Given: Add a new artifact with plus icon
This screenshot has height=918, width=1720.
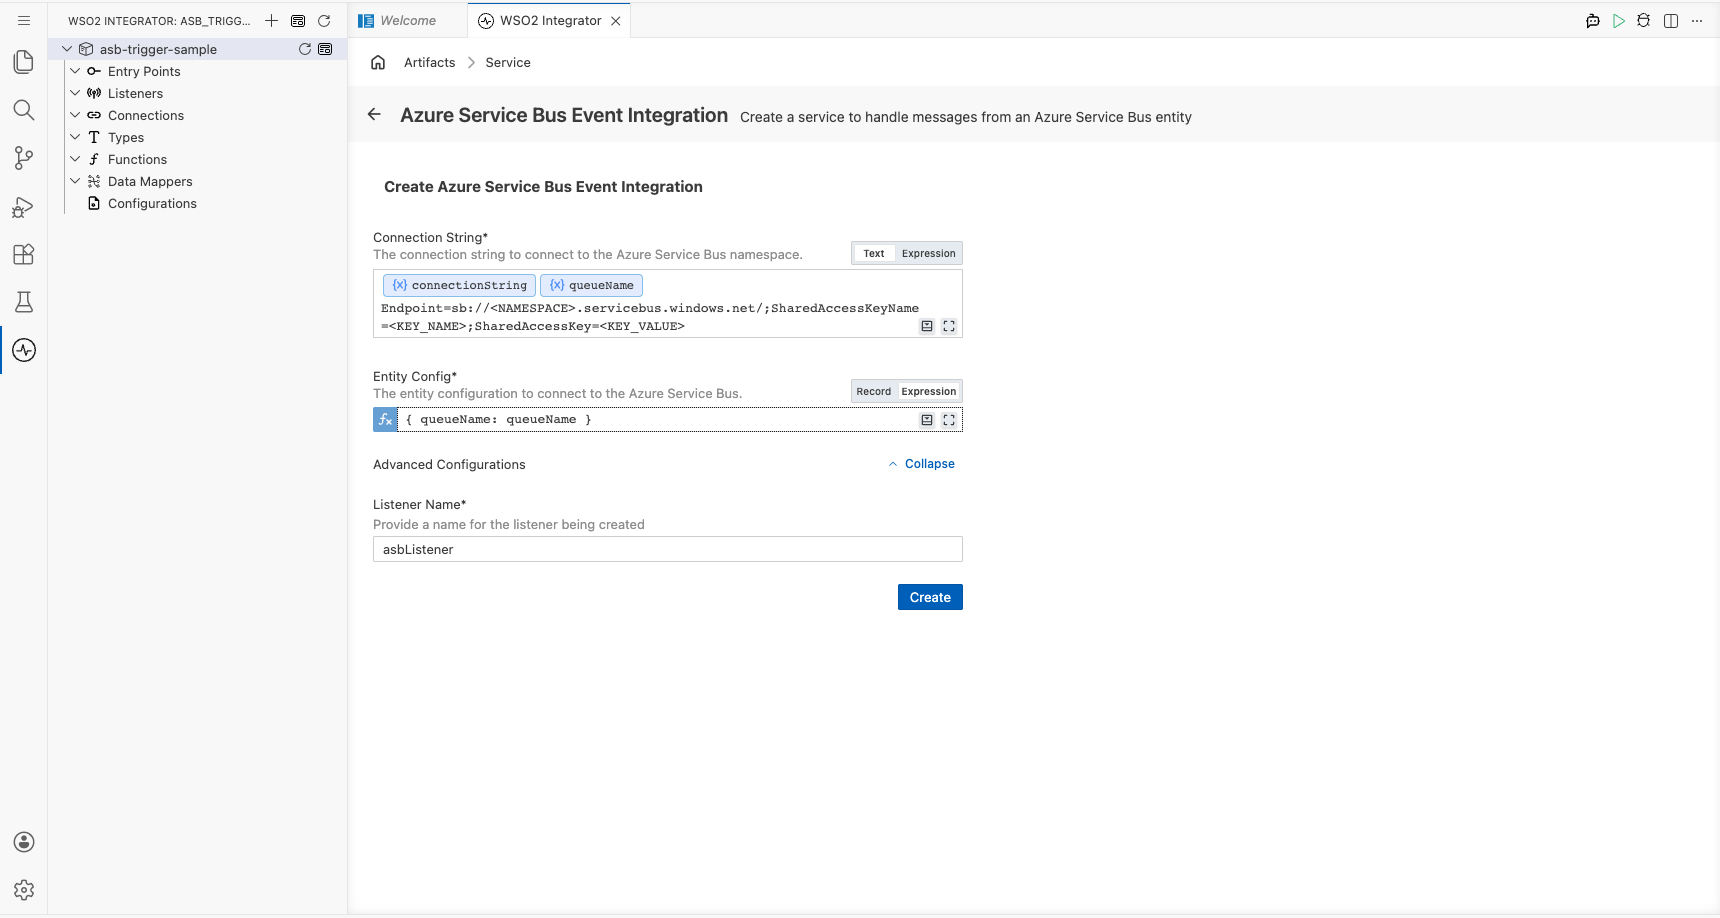Looking at the screenshot, I should click(271, 20).
